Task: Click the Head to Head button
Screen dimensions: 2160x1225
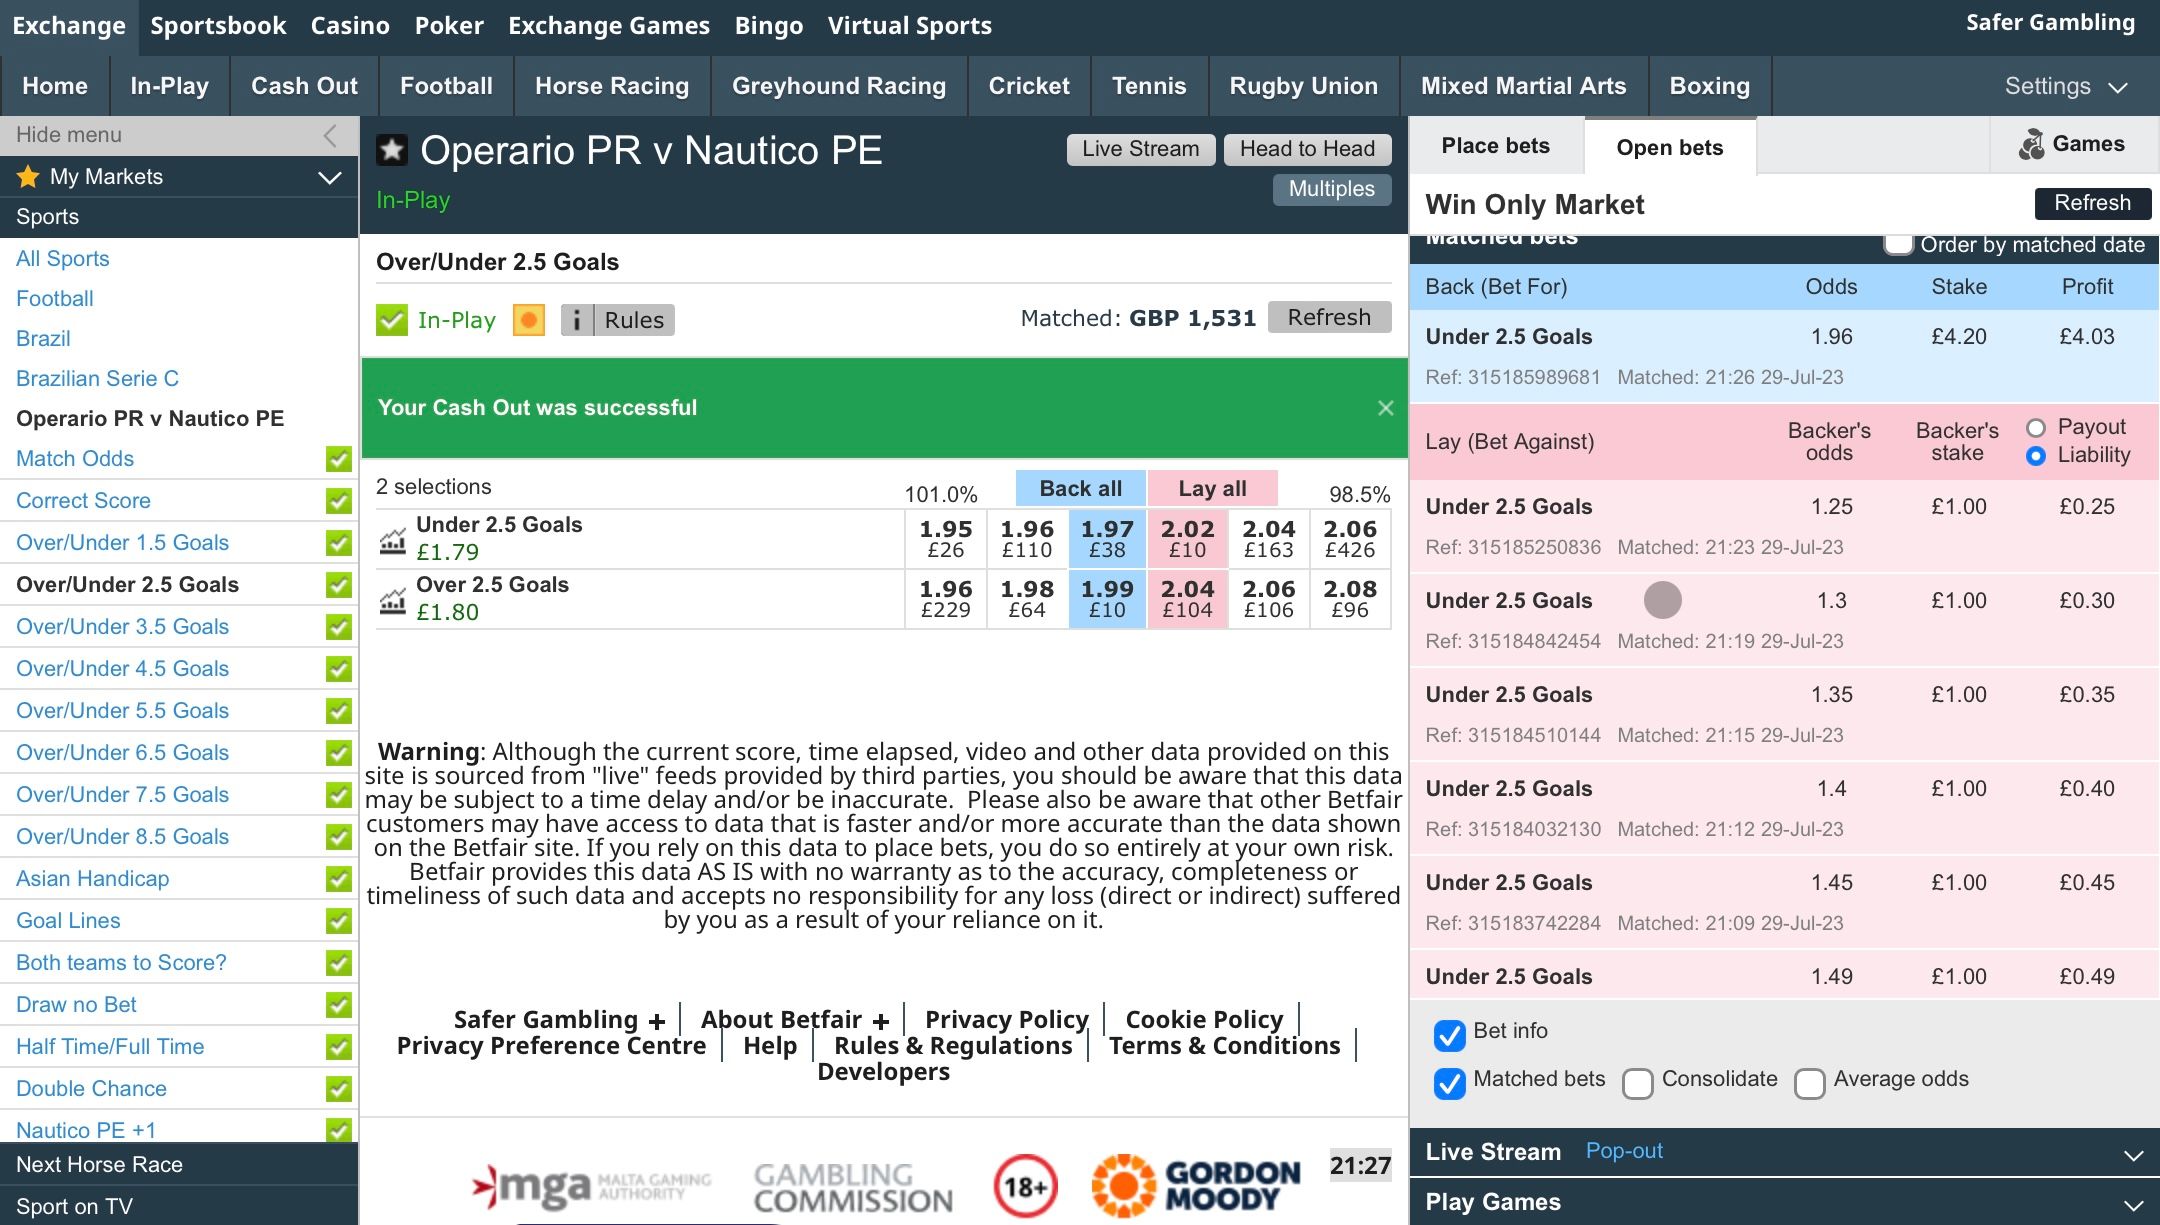Action: (x=1307, y=149)
